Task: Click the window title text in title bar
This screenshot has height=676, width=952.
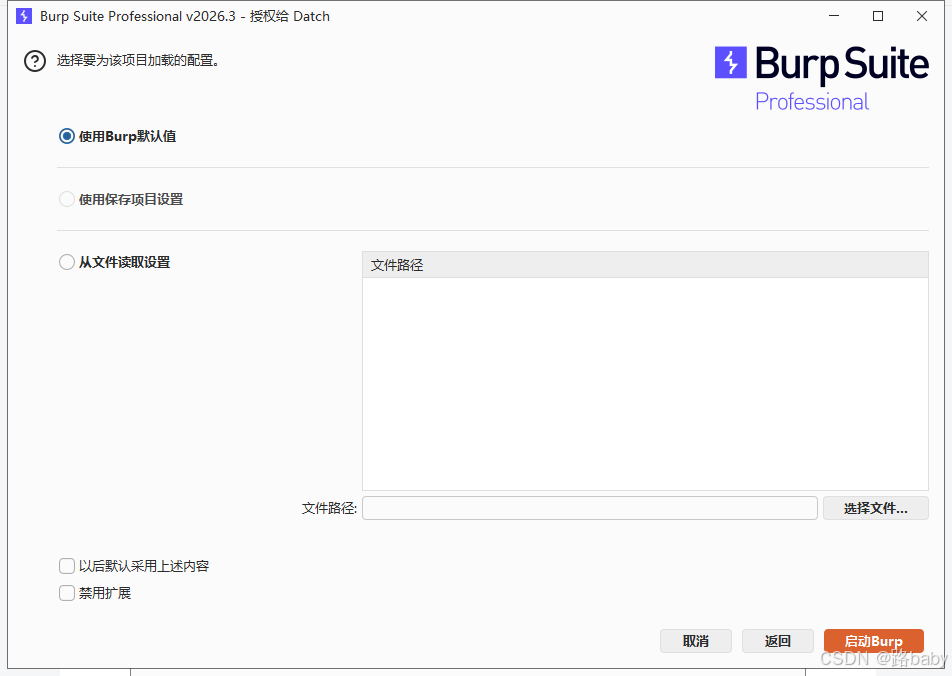Action: click(x=185, y=16)
